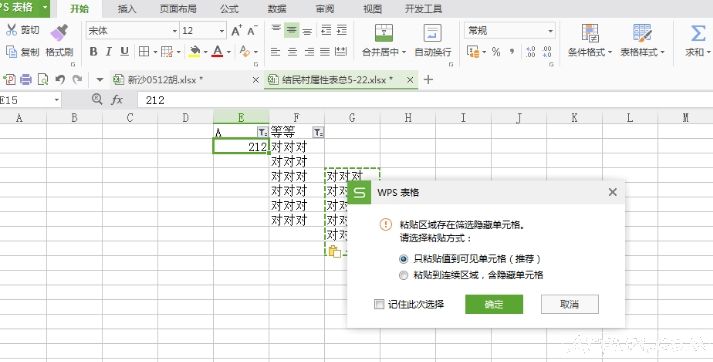Open the number format 常规 dropdown
The image size is (713, 362).
[x=550, y=31]
